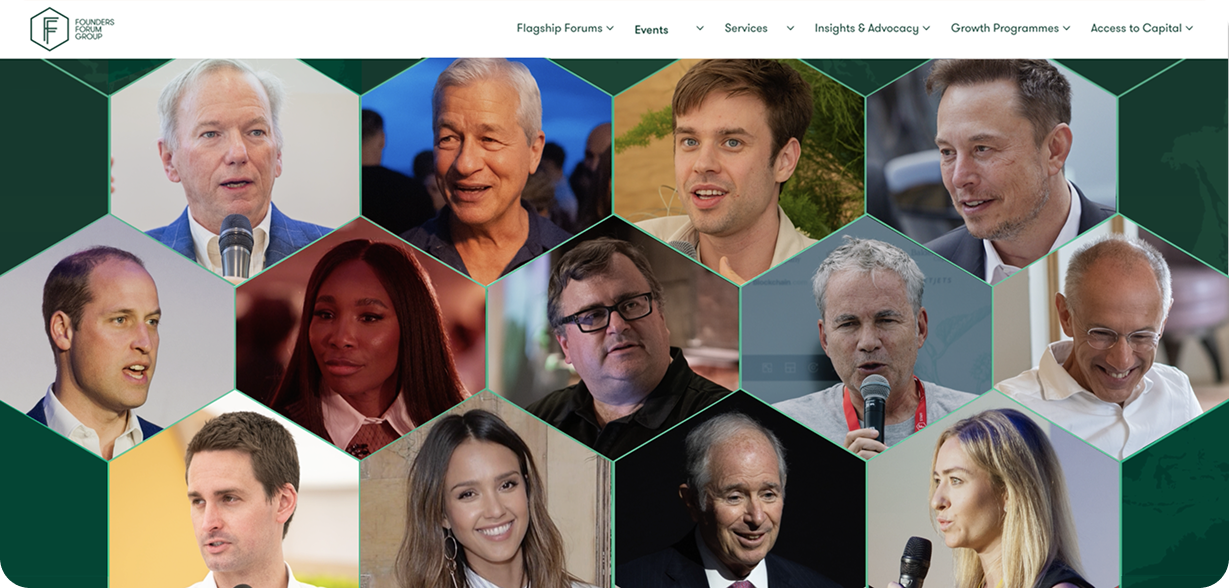
Task: Expand the chevron next to Services
Action: click(790, 28)
